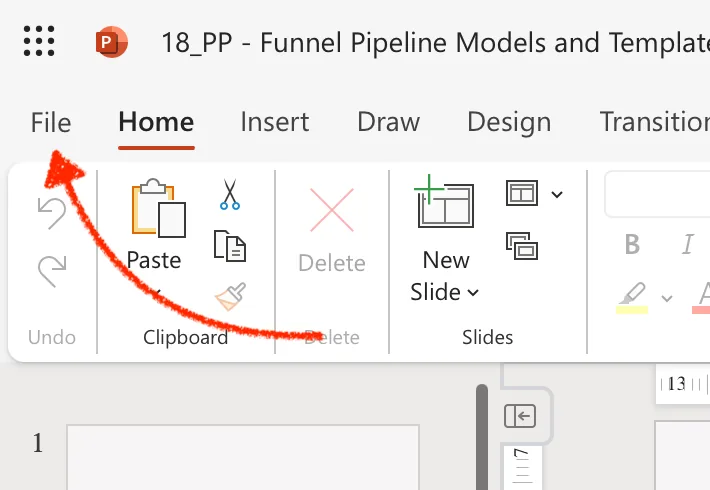Select the slide 1 thumbnail

pos(243,457)
